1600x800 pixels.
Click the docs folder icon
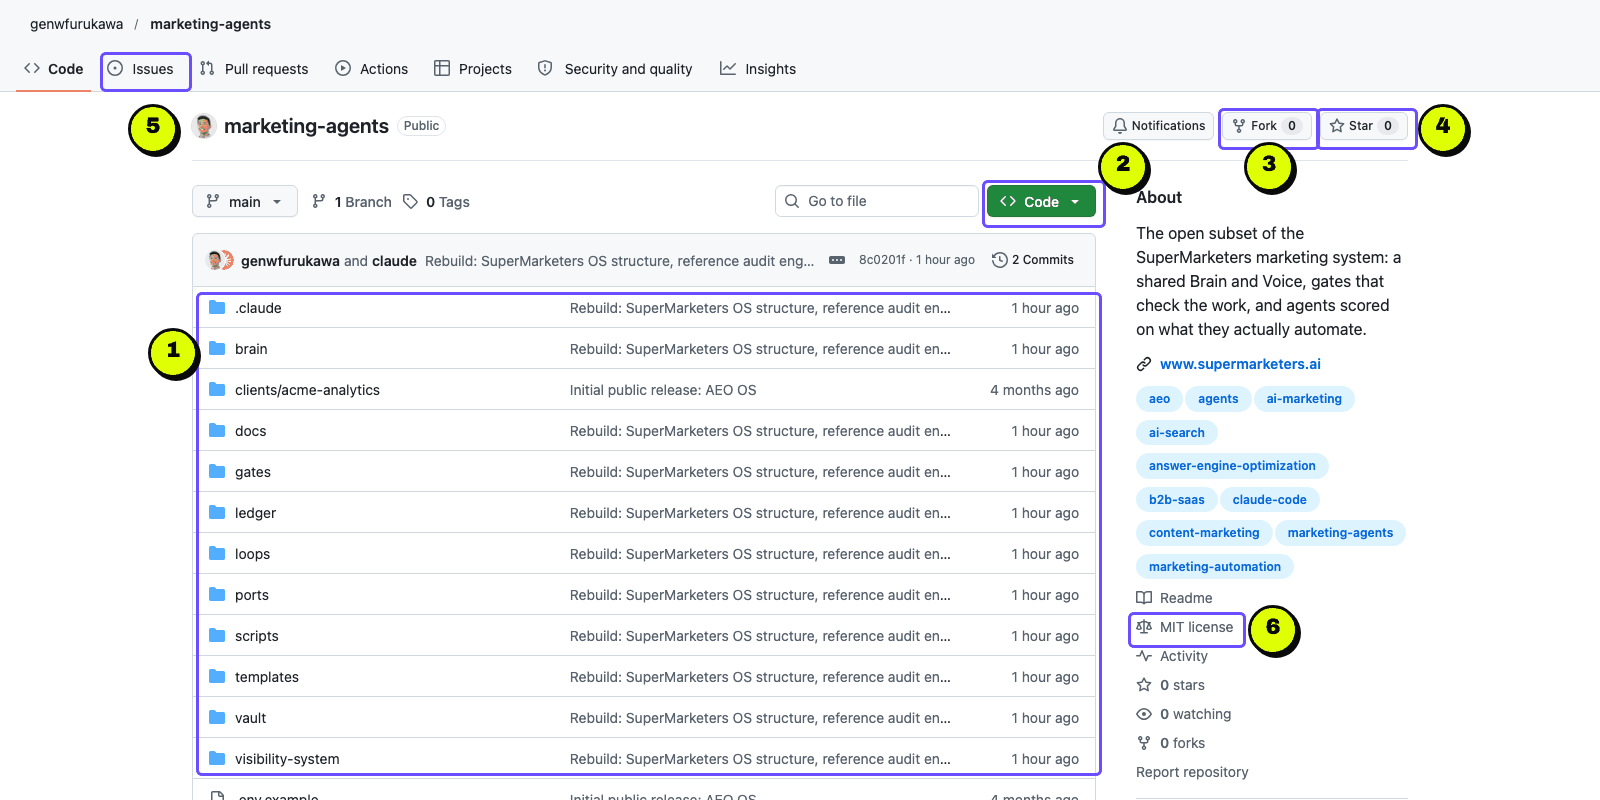[x=217, y=430]
